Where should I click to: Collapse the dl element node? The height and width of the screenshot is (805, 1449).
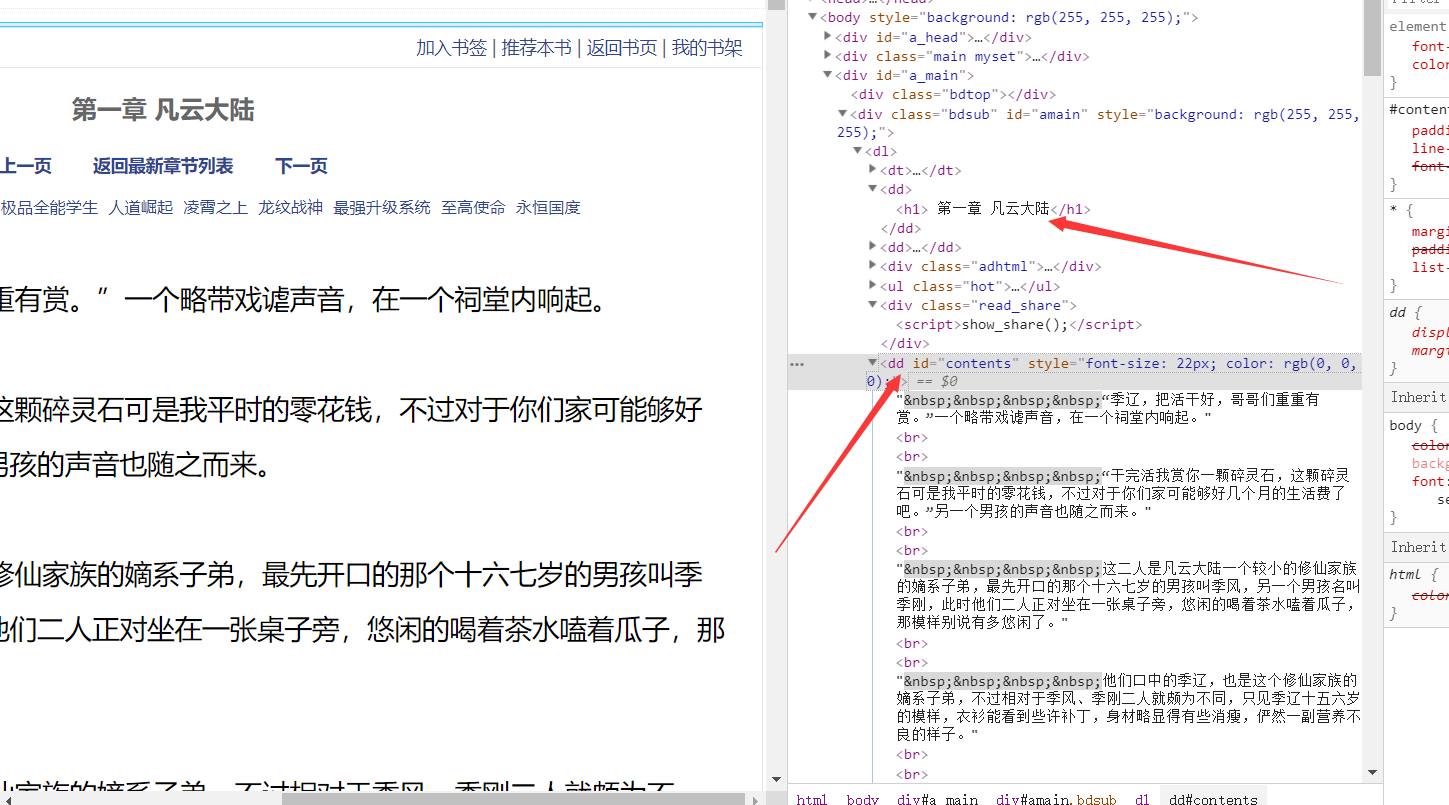coord(858,151)
